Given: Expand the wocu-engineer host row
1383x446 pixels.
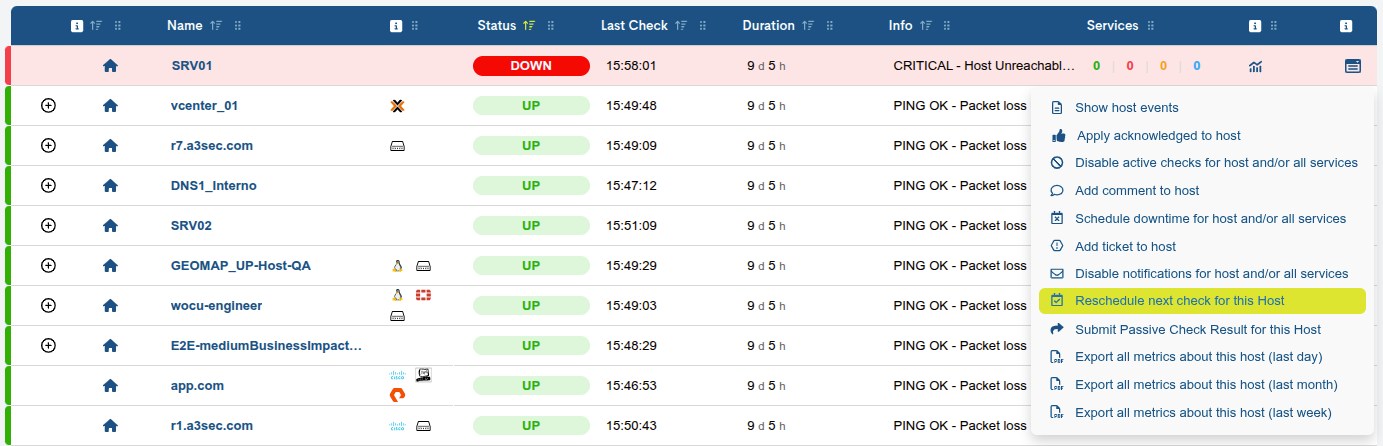Looking at the screenshot, I should click(48, 306).
